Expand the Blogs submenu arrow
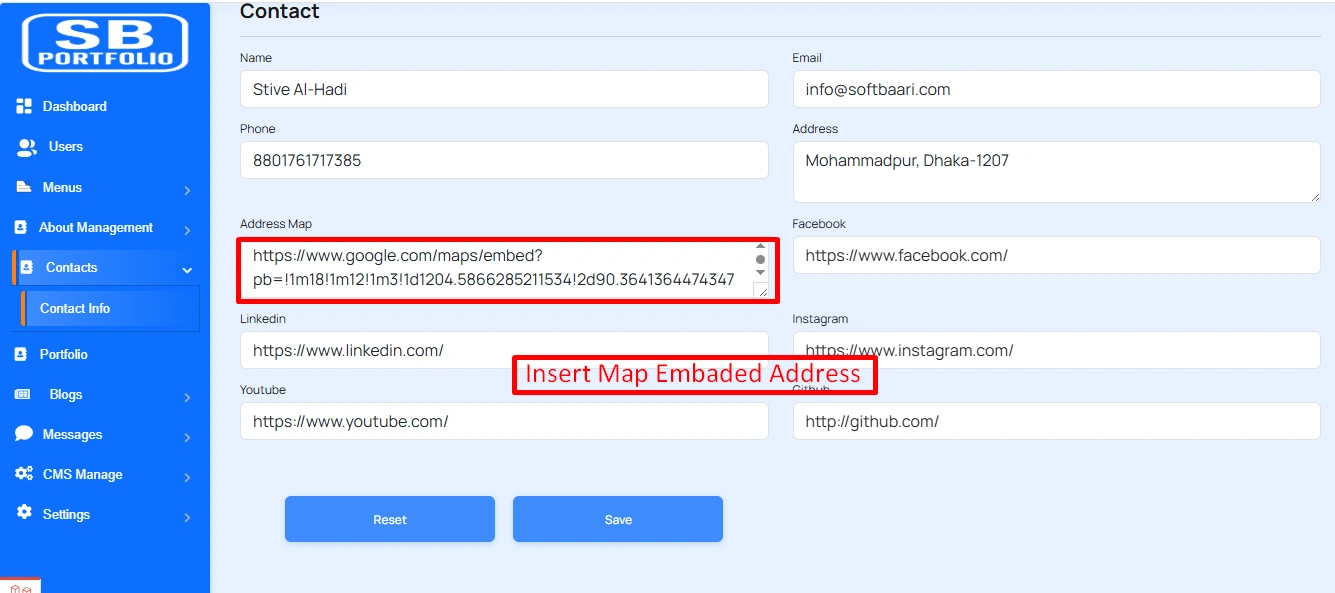Screen dimensions: 1335x593 coord(187,397)
